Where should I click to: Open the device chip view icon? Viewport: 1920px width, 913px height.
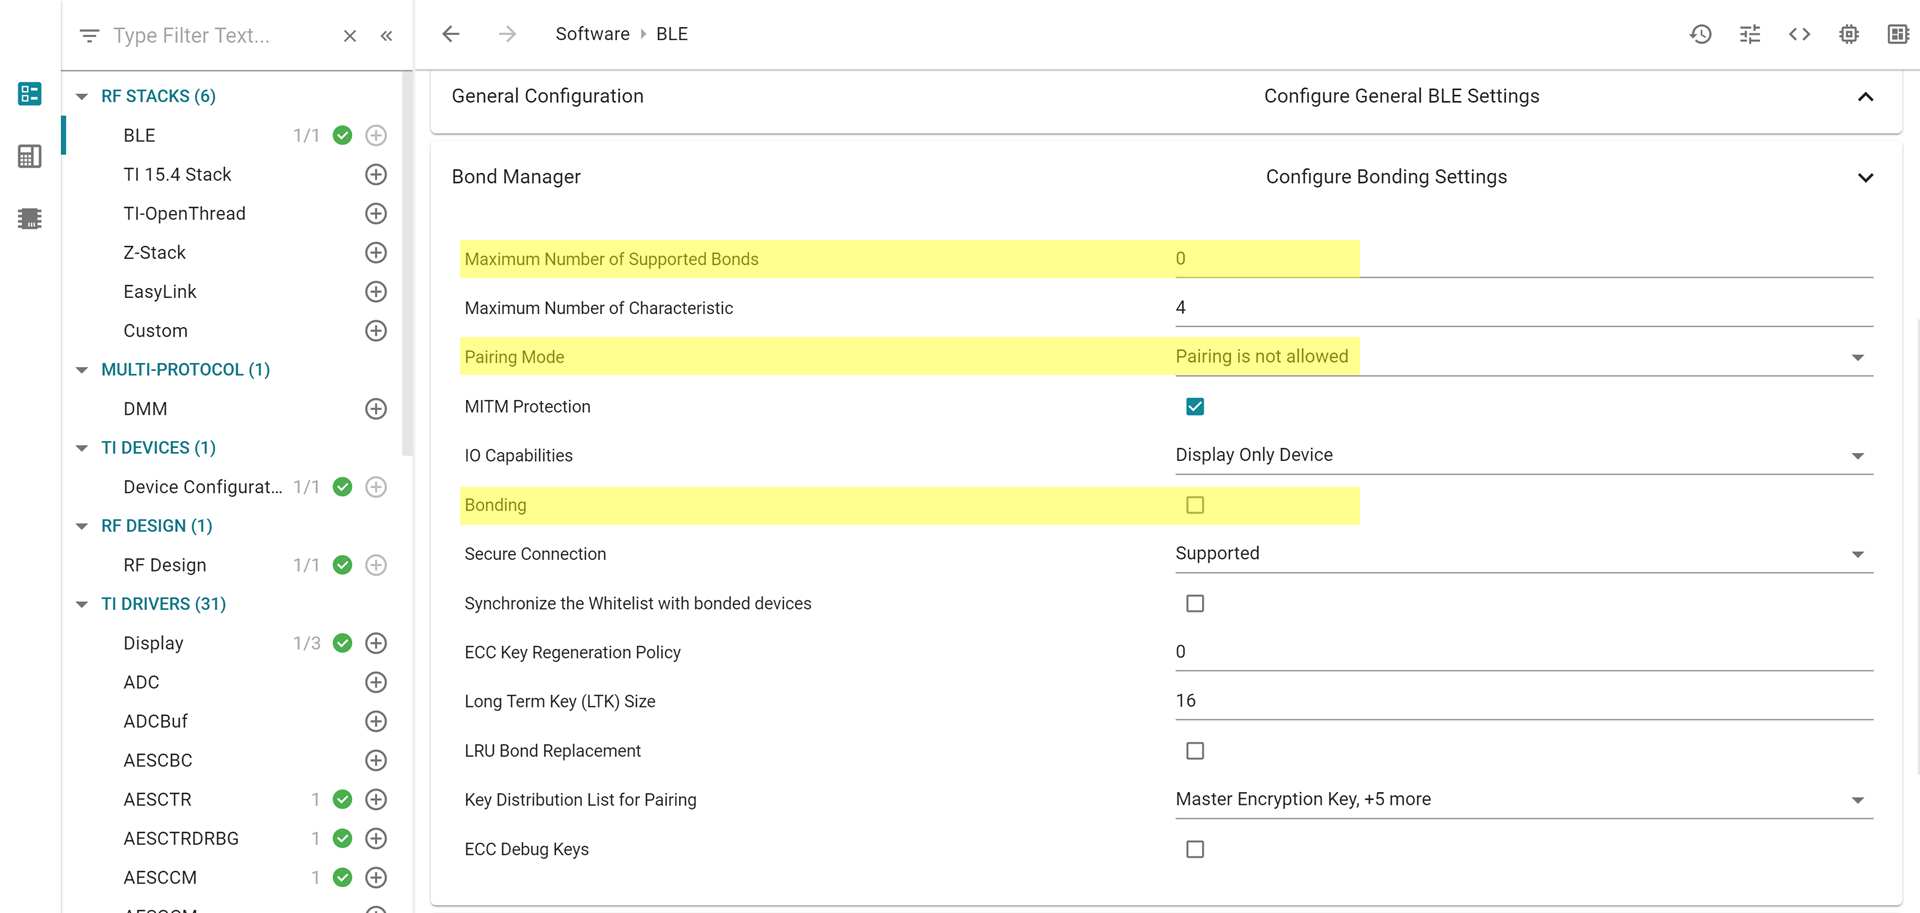click(x=1848, y=34)
